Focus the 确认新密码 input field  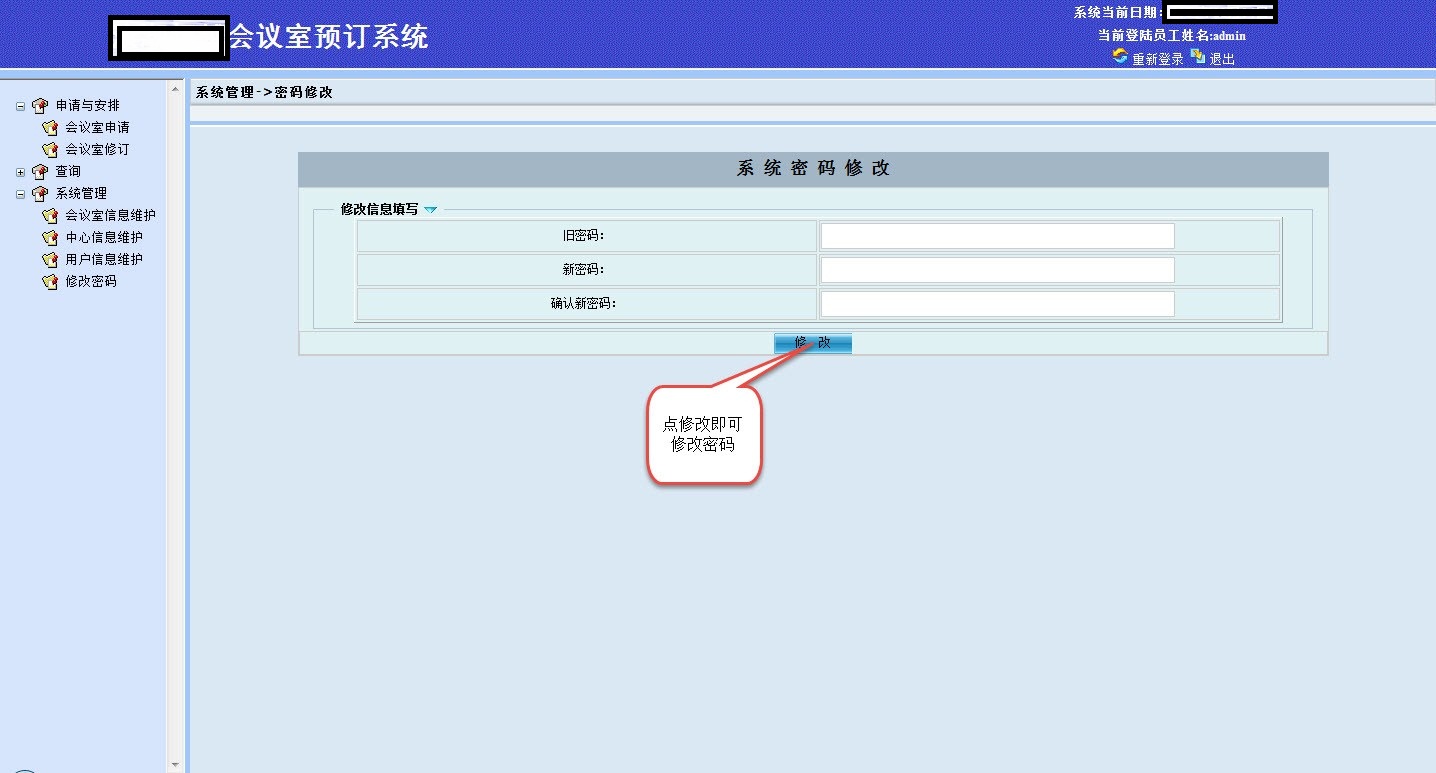click(x=997, y=304)
